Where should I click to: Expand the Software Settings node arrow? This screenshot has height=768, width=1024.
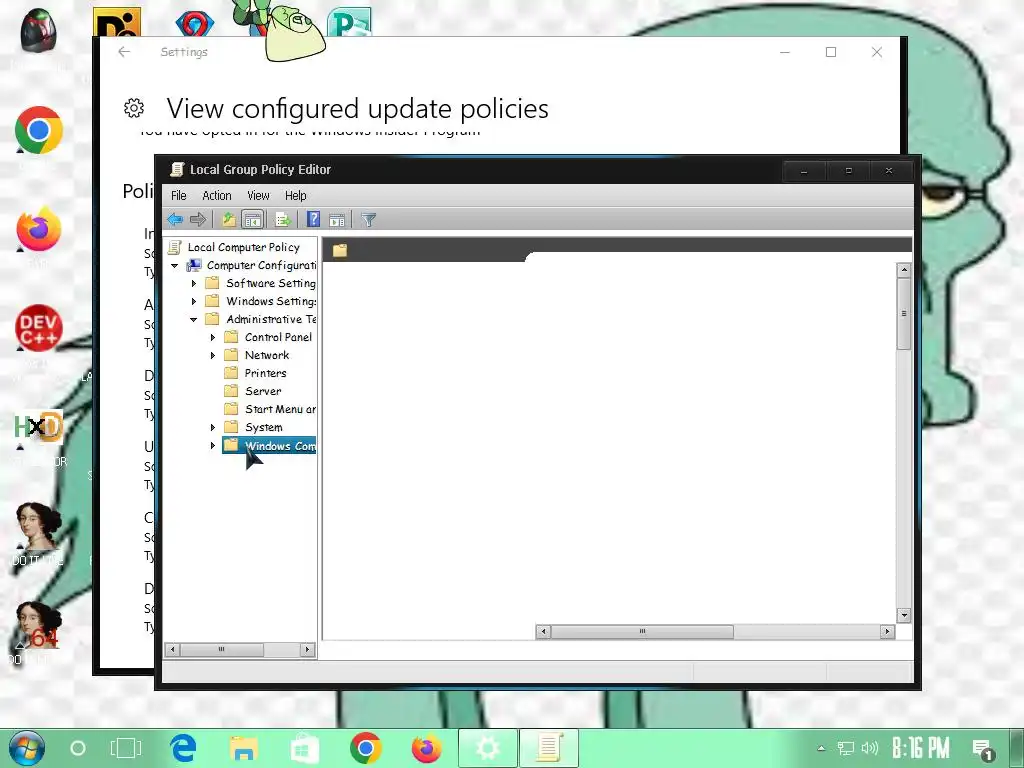click(193, 283)
